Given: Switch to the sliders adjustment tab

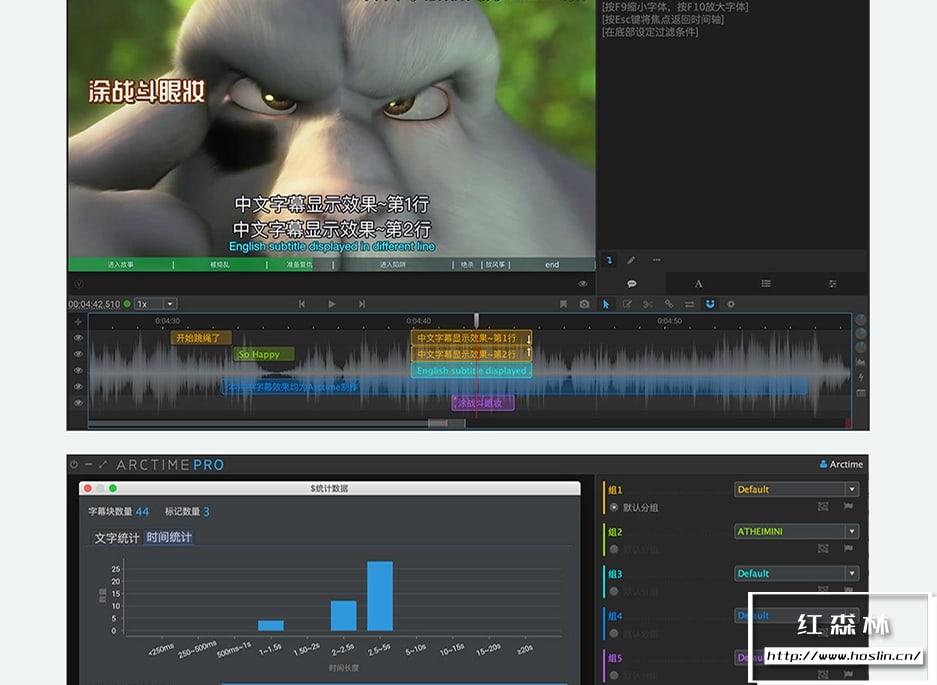Looking at the screenshot, I should point(832,283).
